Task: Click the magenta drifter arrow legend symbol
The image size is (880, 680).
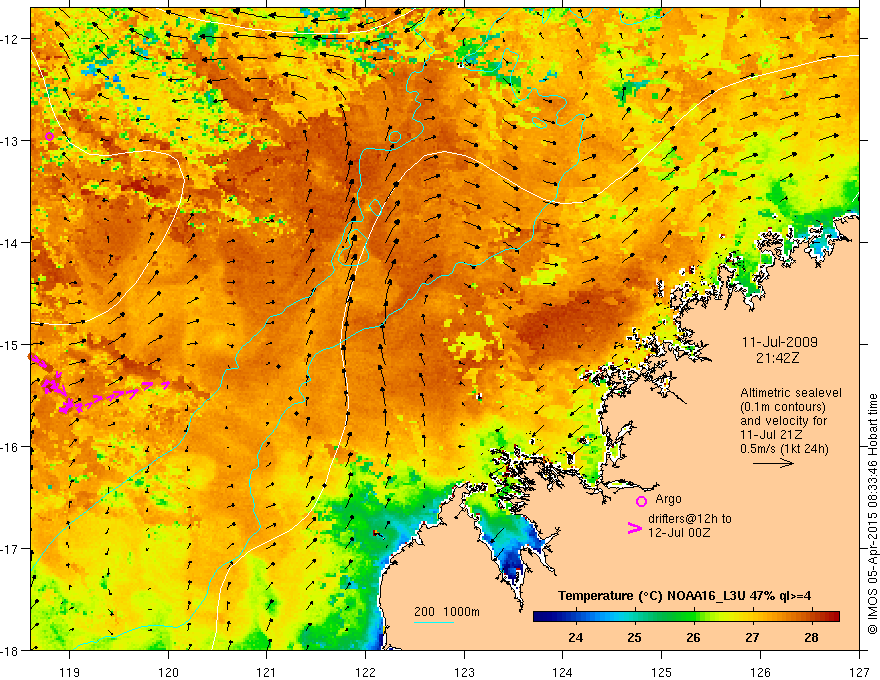Action: (x=634, y=528)
